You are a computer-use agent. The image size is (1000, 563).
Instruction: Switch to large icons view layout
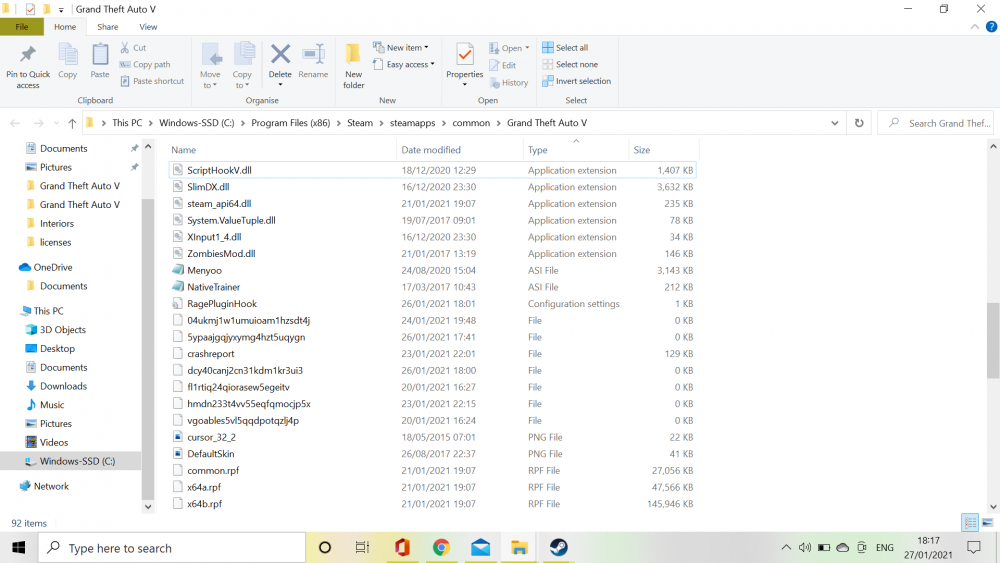[x=987, y=523]
